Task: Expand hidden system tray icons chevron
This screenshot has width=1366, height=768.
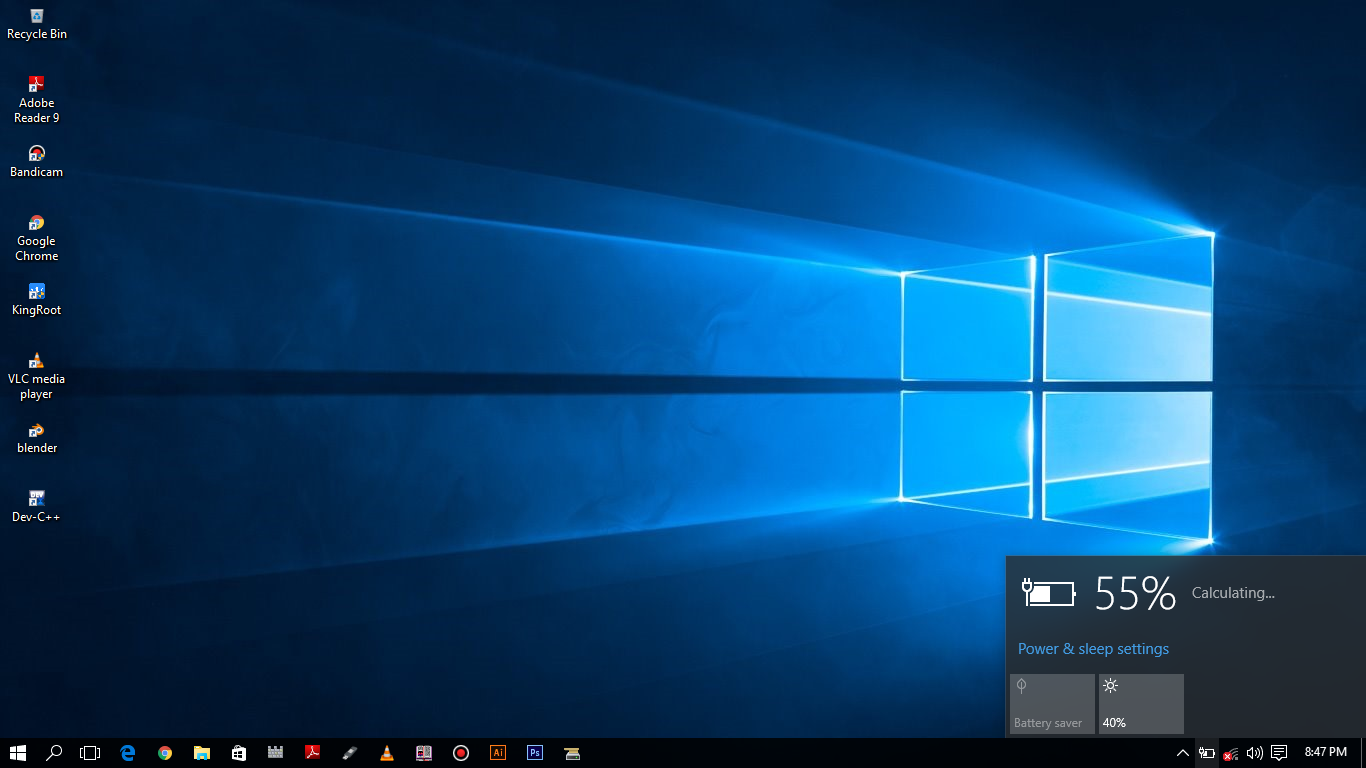Action: (1183, 753)
